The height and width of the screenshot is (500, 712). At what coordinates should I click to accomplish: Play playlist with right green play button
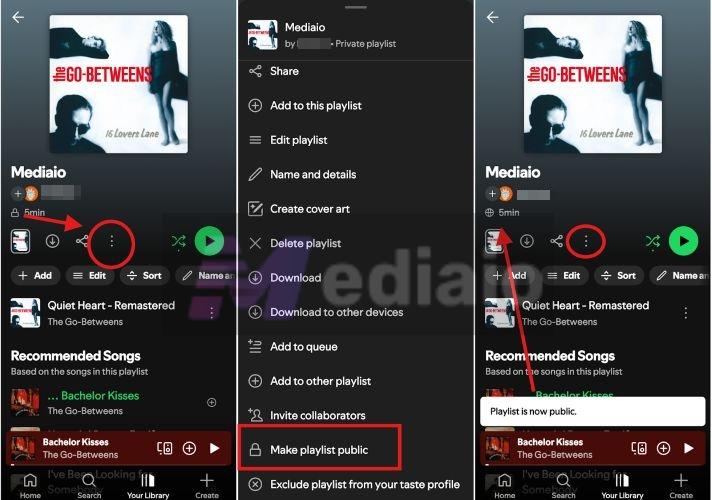point(683,241)
